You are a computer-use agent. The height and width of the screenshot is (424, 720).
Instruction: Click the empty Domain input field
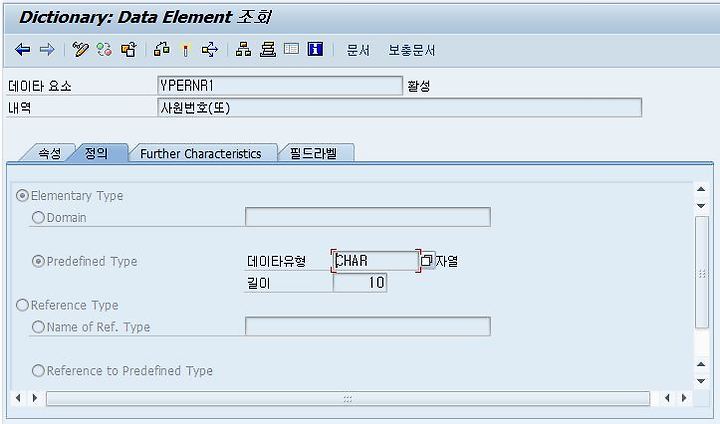(367, 217)
